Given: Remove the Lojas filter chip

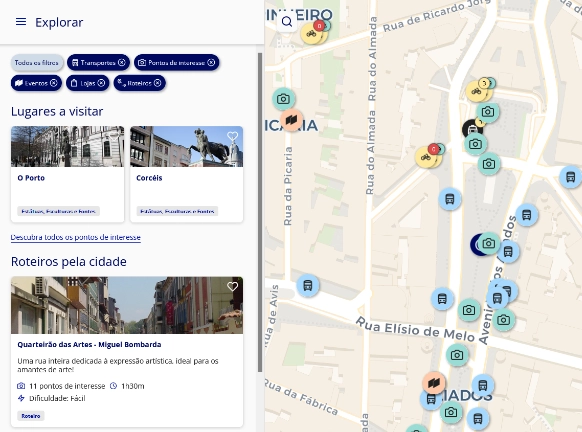Looking at the screenshot, I should [101, 83].
